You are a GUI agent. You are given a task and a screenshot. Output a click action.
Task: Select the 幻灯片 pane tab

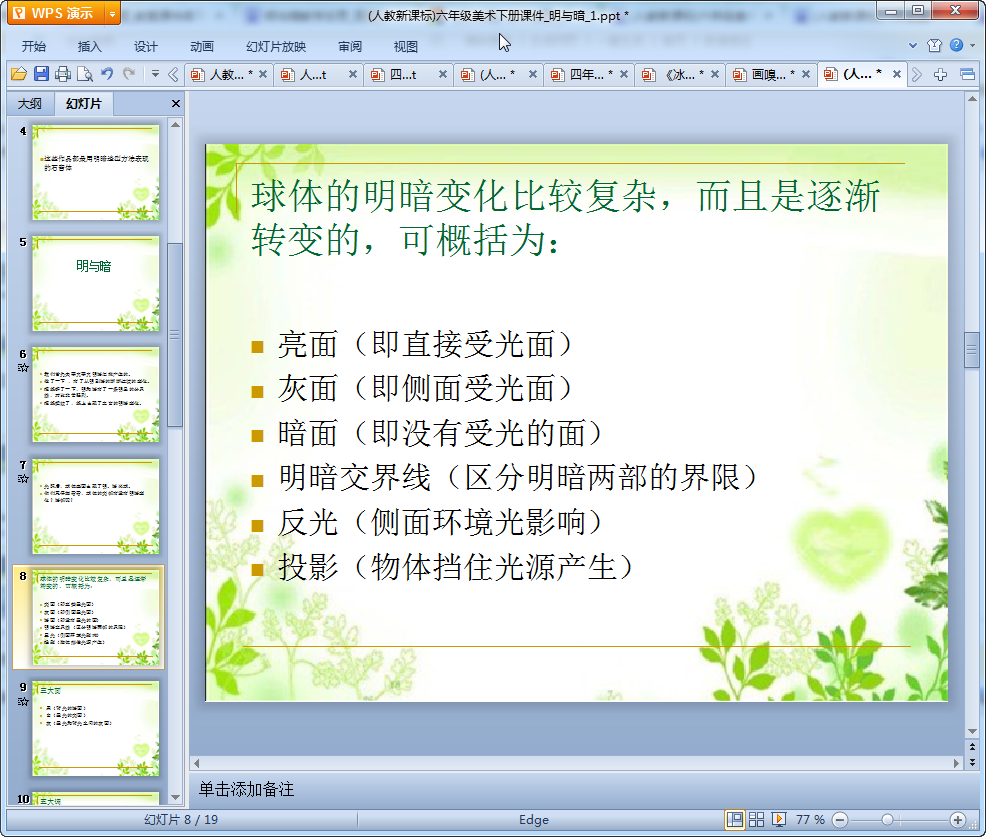(84, 103)
